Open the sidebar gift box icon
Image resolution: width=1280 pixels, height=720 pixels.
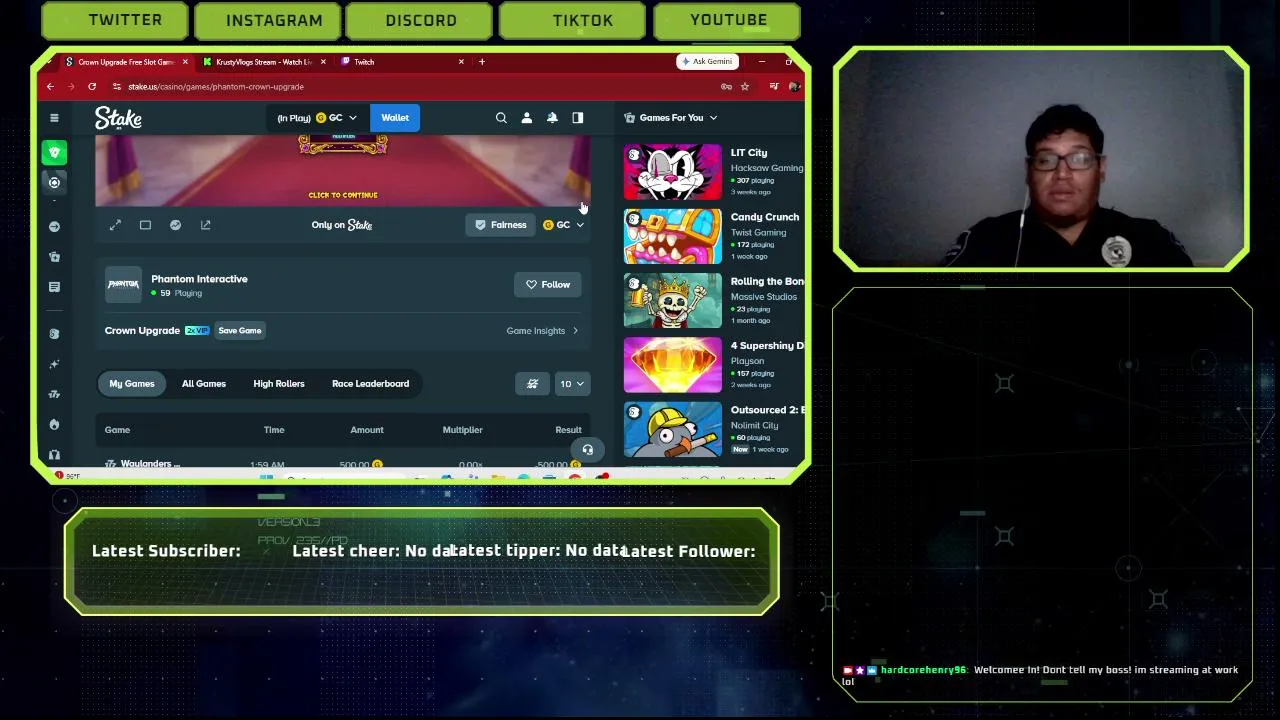(x=54, y=257)
